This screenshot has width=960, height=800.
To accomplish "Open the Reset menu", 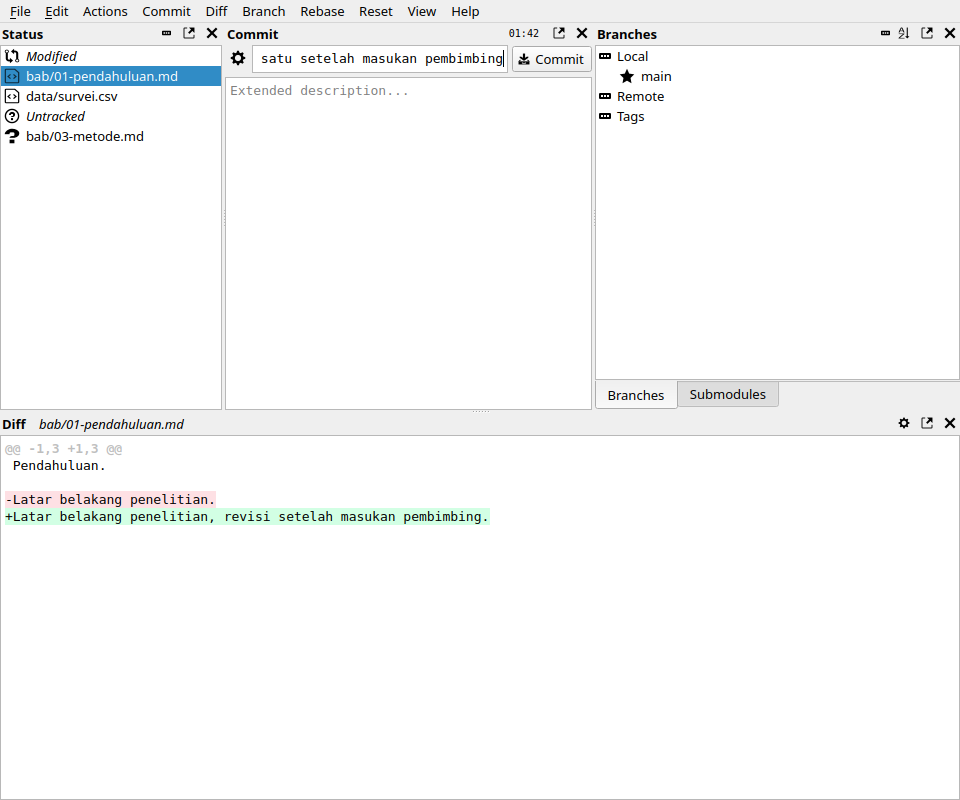I will [376, 12].
